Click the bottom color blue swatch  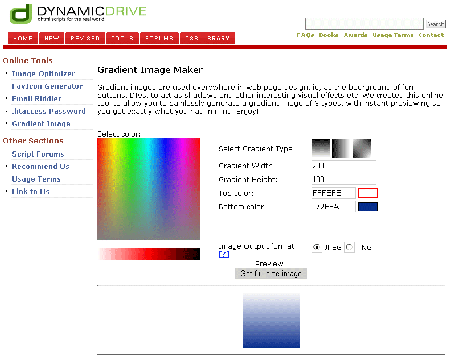pyautogui.click(x=368, y=207)
